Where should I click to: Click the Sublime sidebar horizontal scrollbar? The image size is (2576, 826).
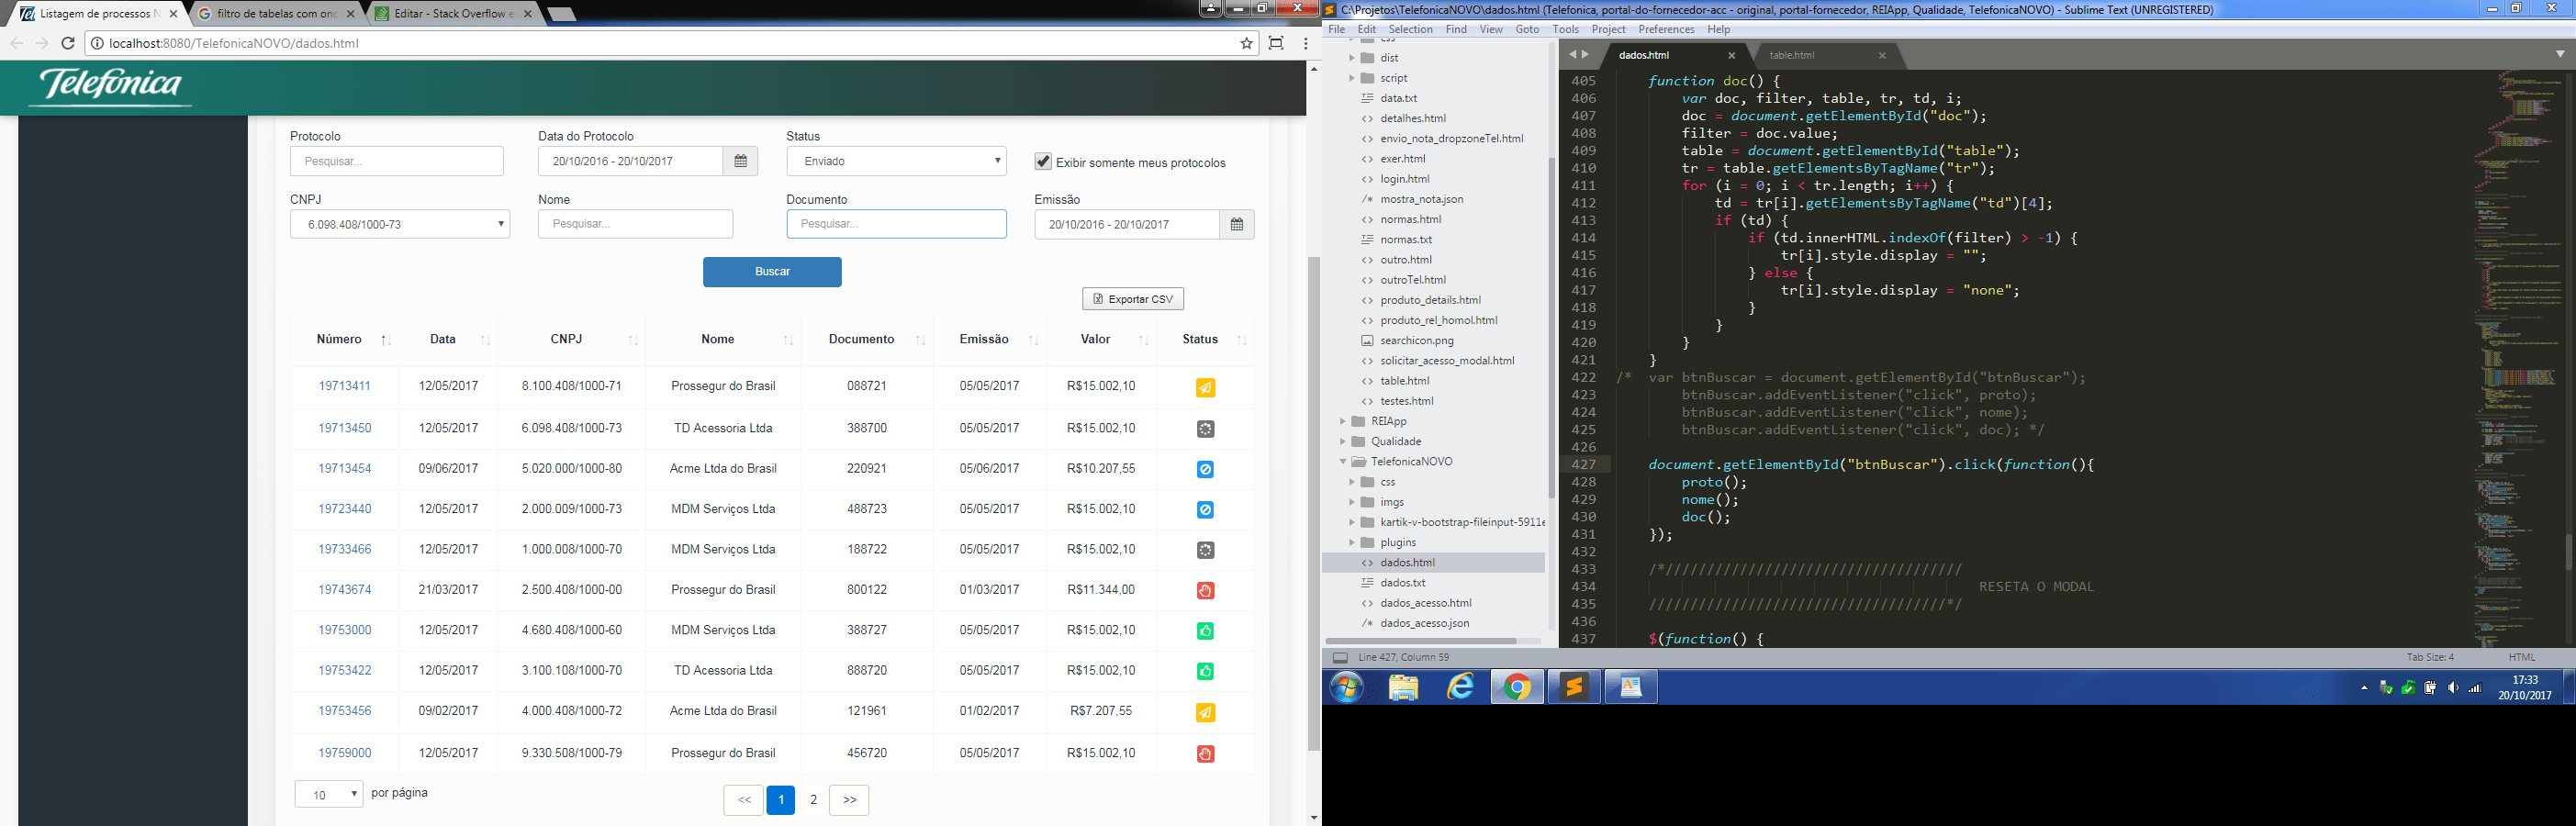tap(1421, 640)
